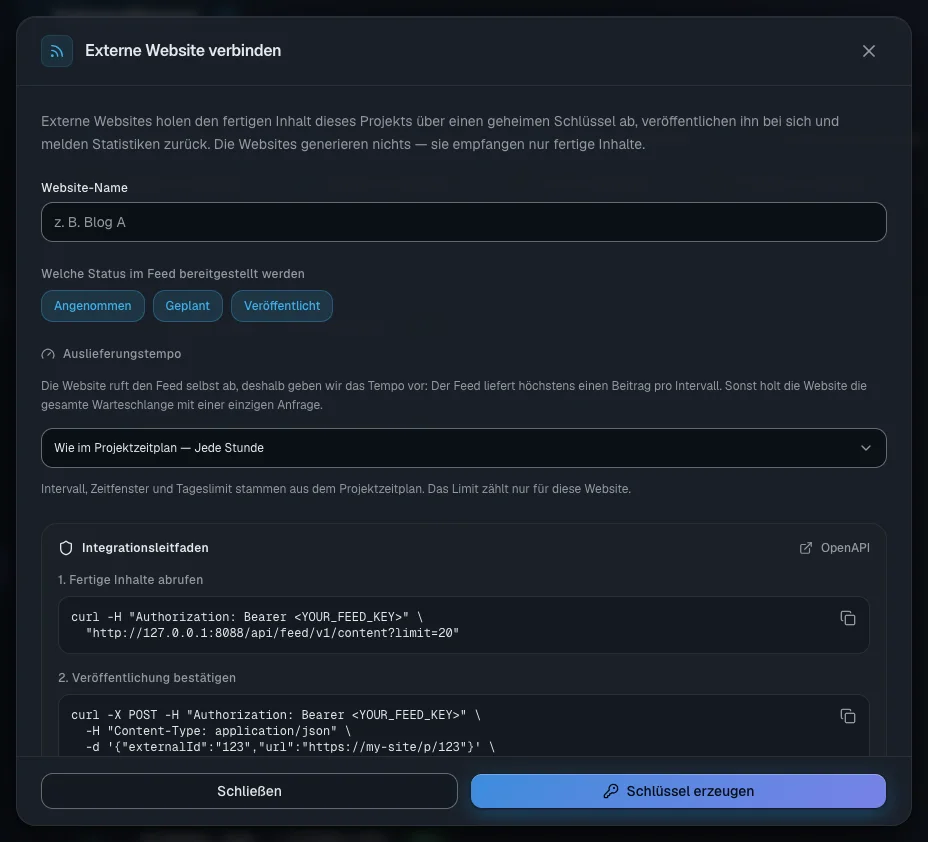928x842 pixels.
Task: Click the shield icon next to Integrationsleitfaden
Action: click(66, 548)
